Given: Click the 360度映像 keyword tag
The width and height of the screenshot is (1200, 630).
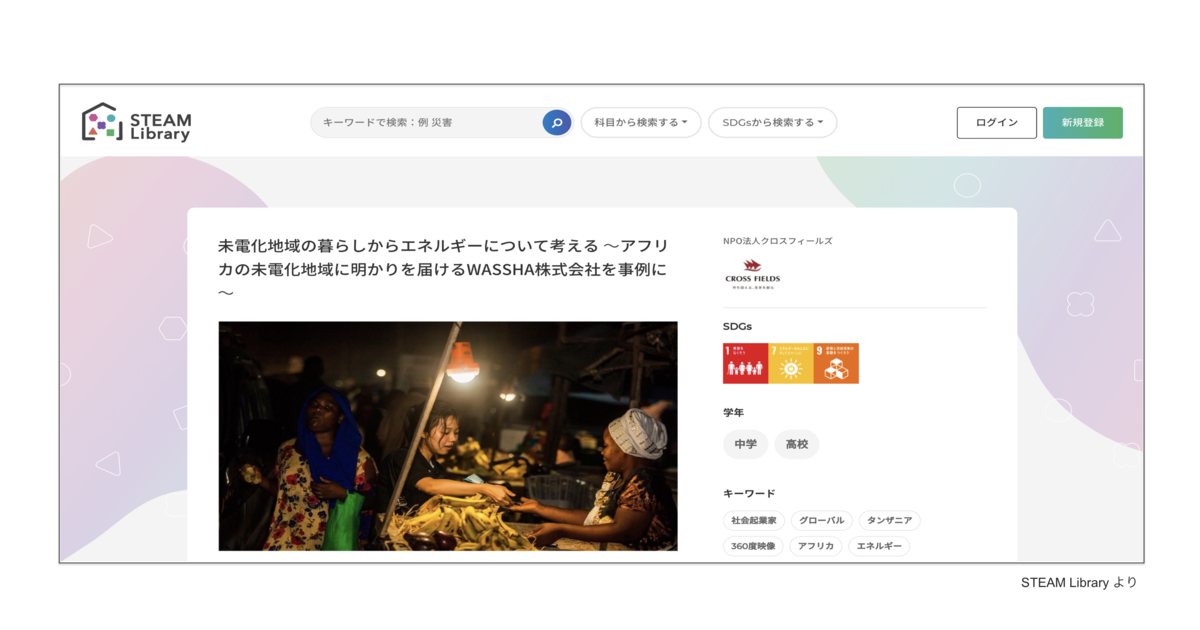Looking at the screenshot, I should (x=753, y=546).
